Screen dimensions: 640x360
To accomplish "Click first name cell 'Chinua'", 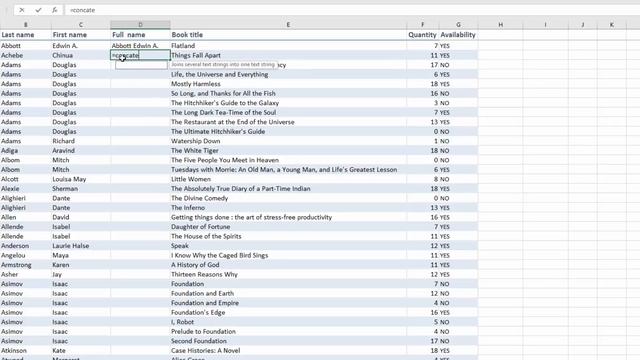I will [x=81, y=55].
